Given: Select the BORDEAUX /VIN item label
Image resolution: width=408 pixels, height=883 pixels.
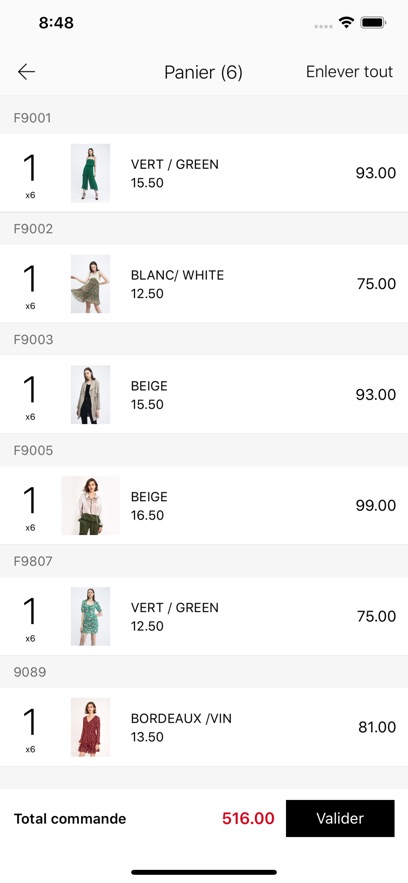Looking at the screenshot, I should [181, 719].
